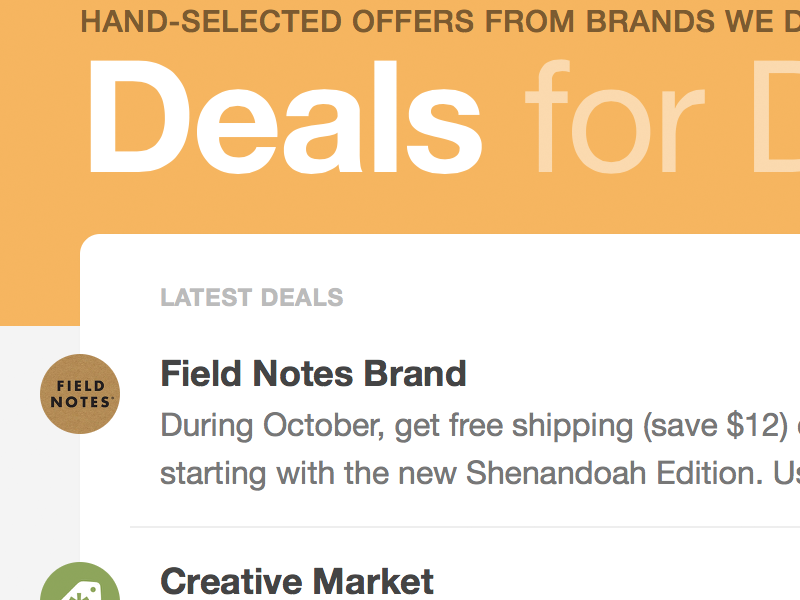Open the Creative Market deal title
The width and height of the screenshot is (800, 600).
(297, 581)
